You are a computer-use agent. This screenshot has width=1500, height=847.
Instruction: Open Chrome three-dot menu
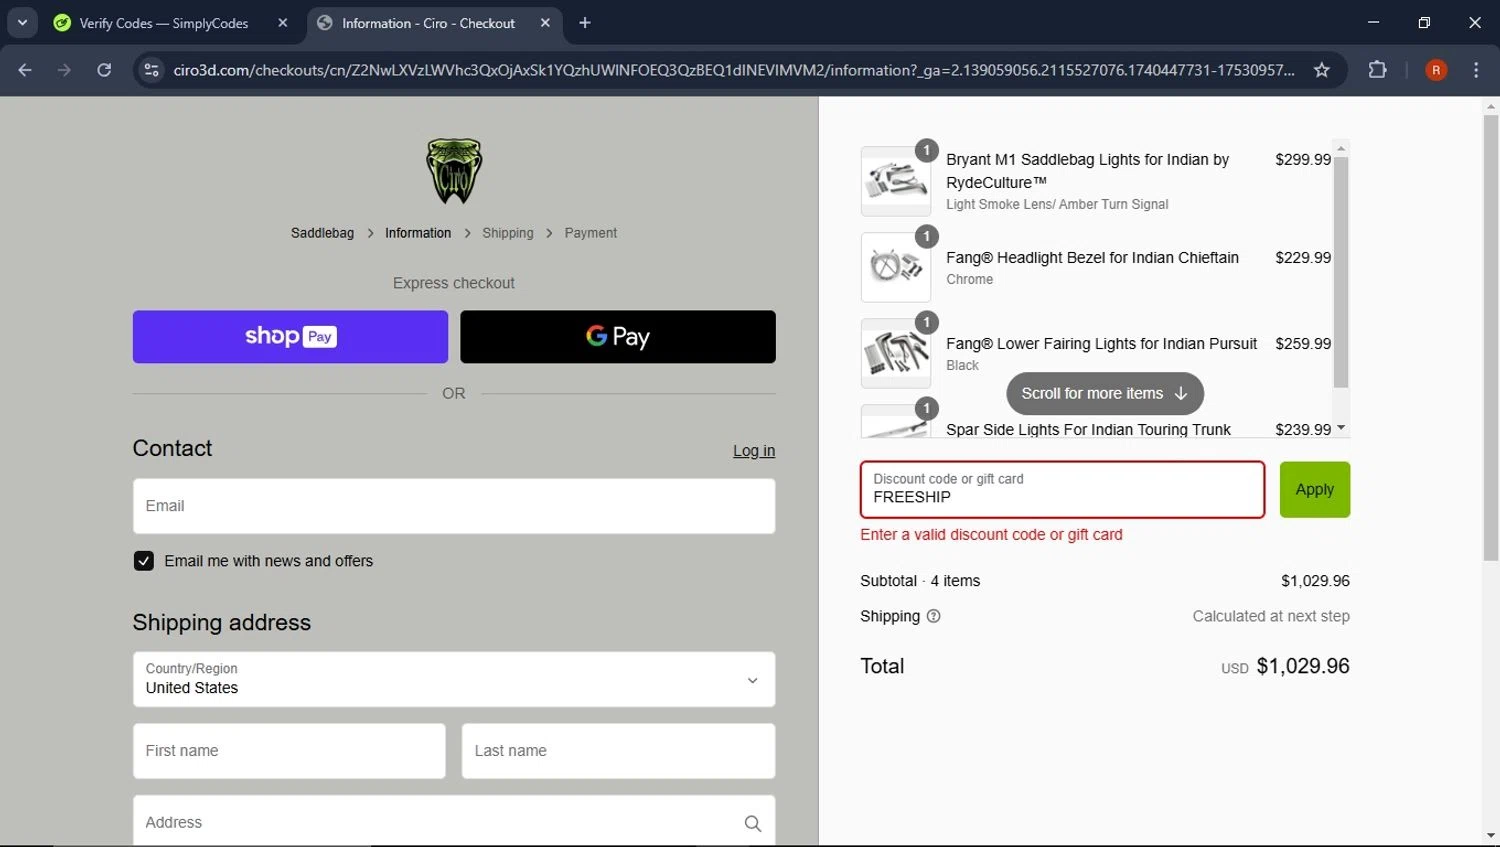coord(1476,70)
